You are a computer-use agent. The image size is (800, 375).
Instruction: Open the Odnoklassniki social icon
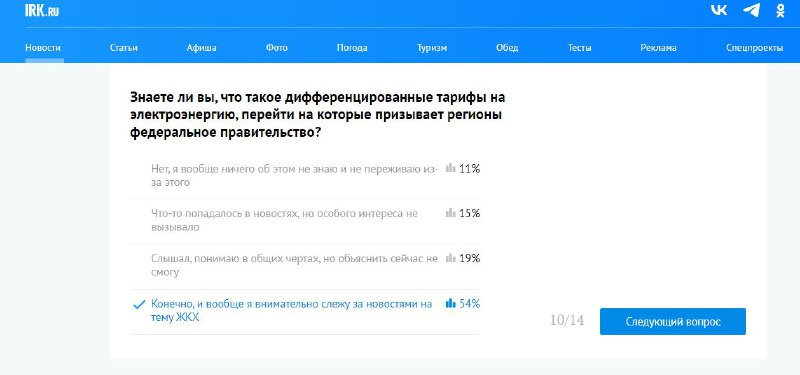[x=780, y=10]
